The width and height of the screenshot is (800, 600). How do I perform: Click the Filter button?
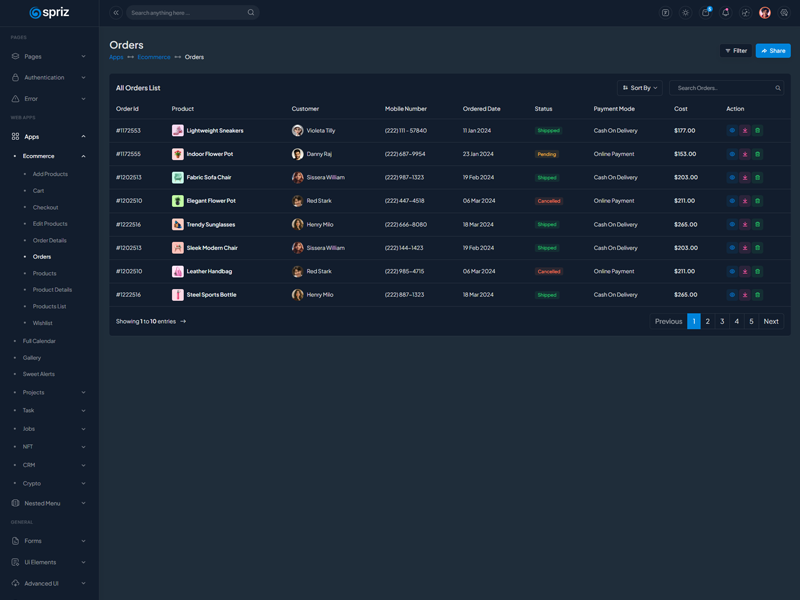[736, 50]
